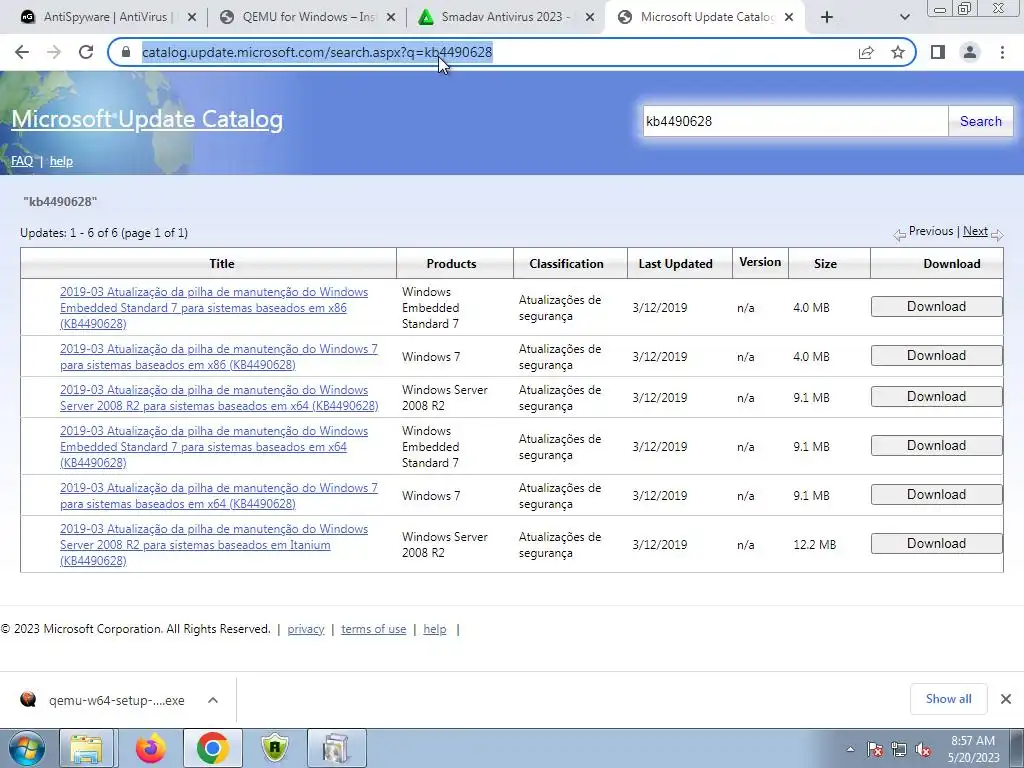
Task: Sort results by Products column
Action: 451,264
